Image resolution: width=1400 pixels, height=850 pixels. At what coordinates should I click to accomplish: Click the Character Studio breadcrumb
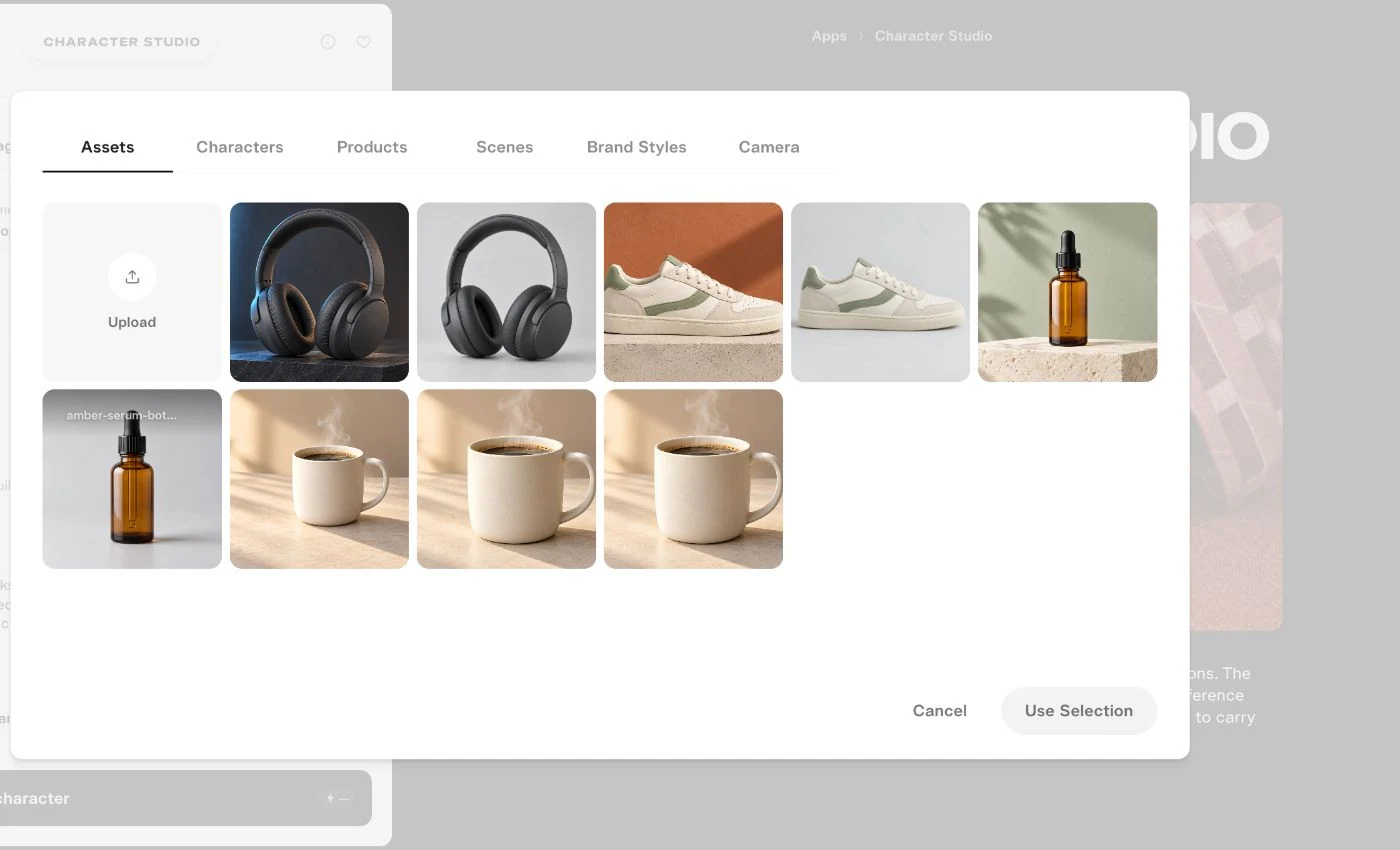click(x=933, y=36)
